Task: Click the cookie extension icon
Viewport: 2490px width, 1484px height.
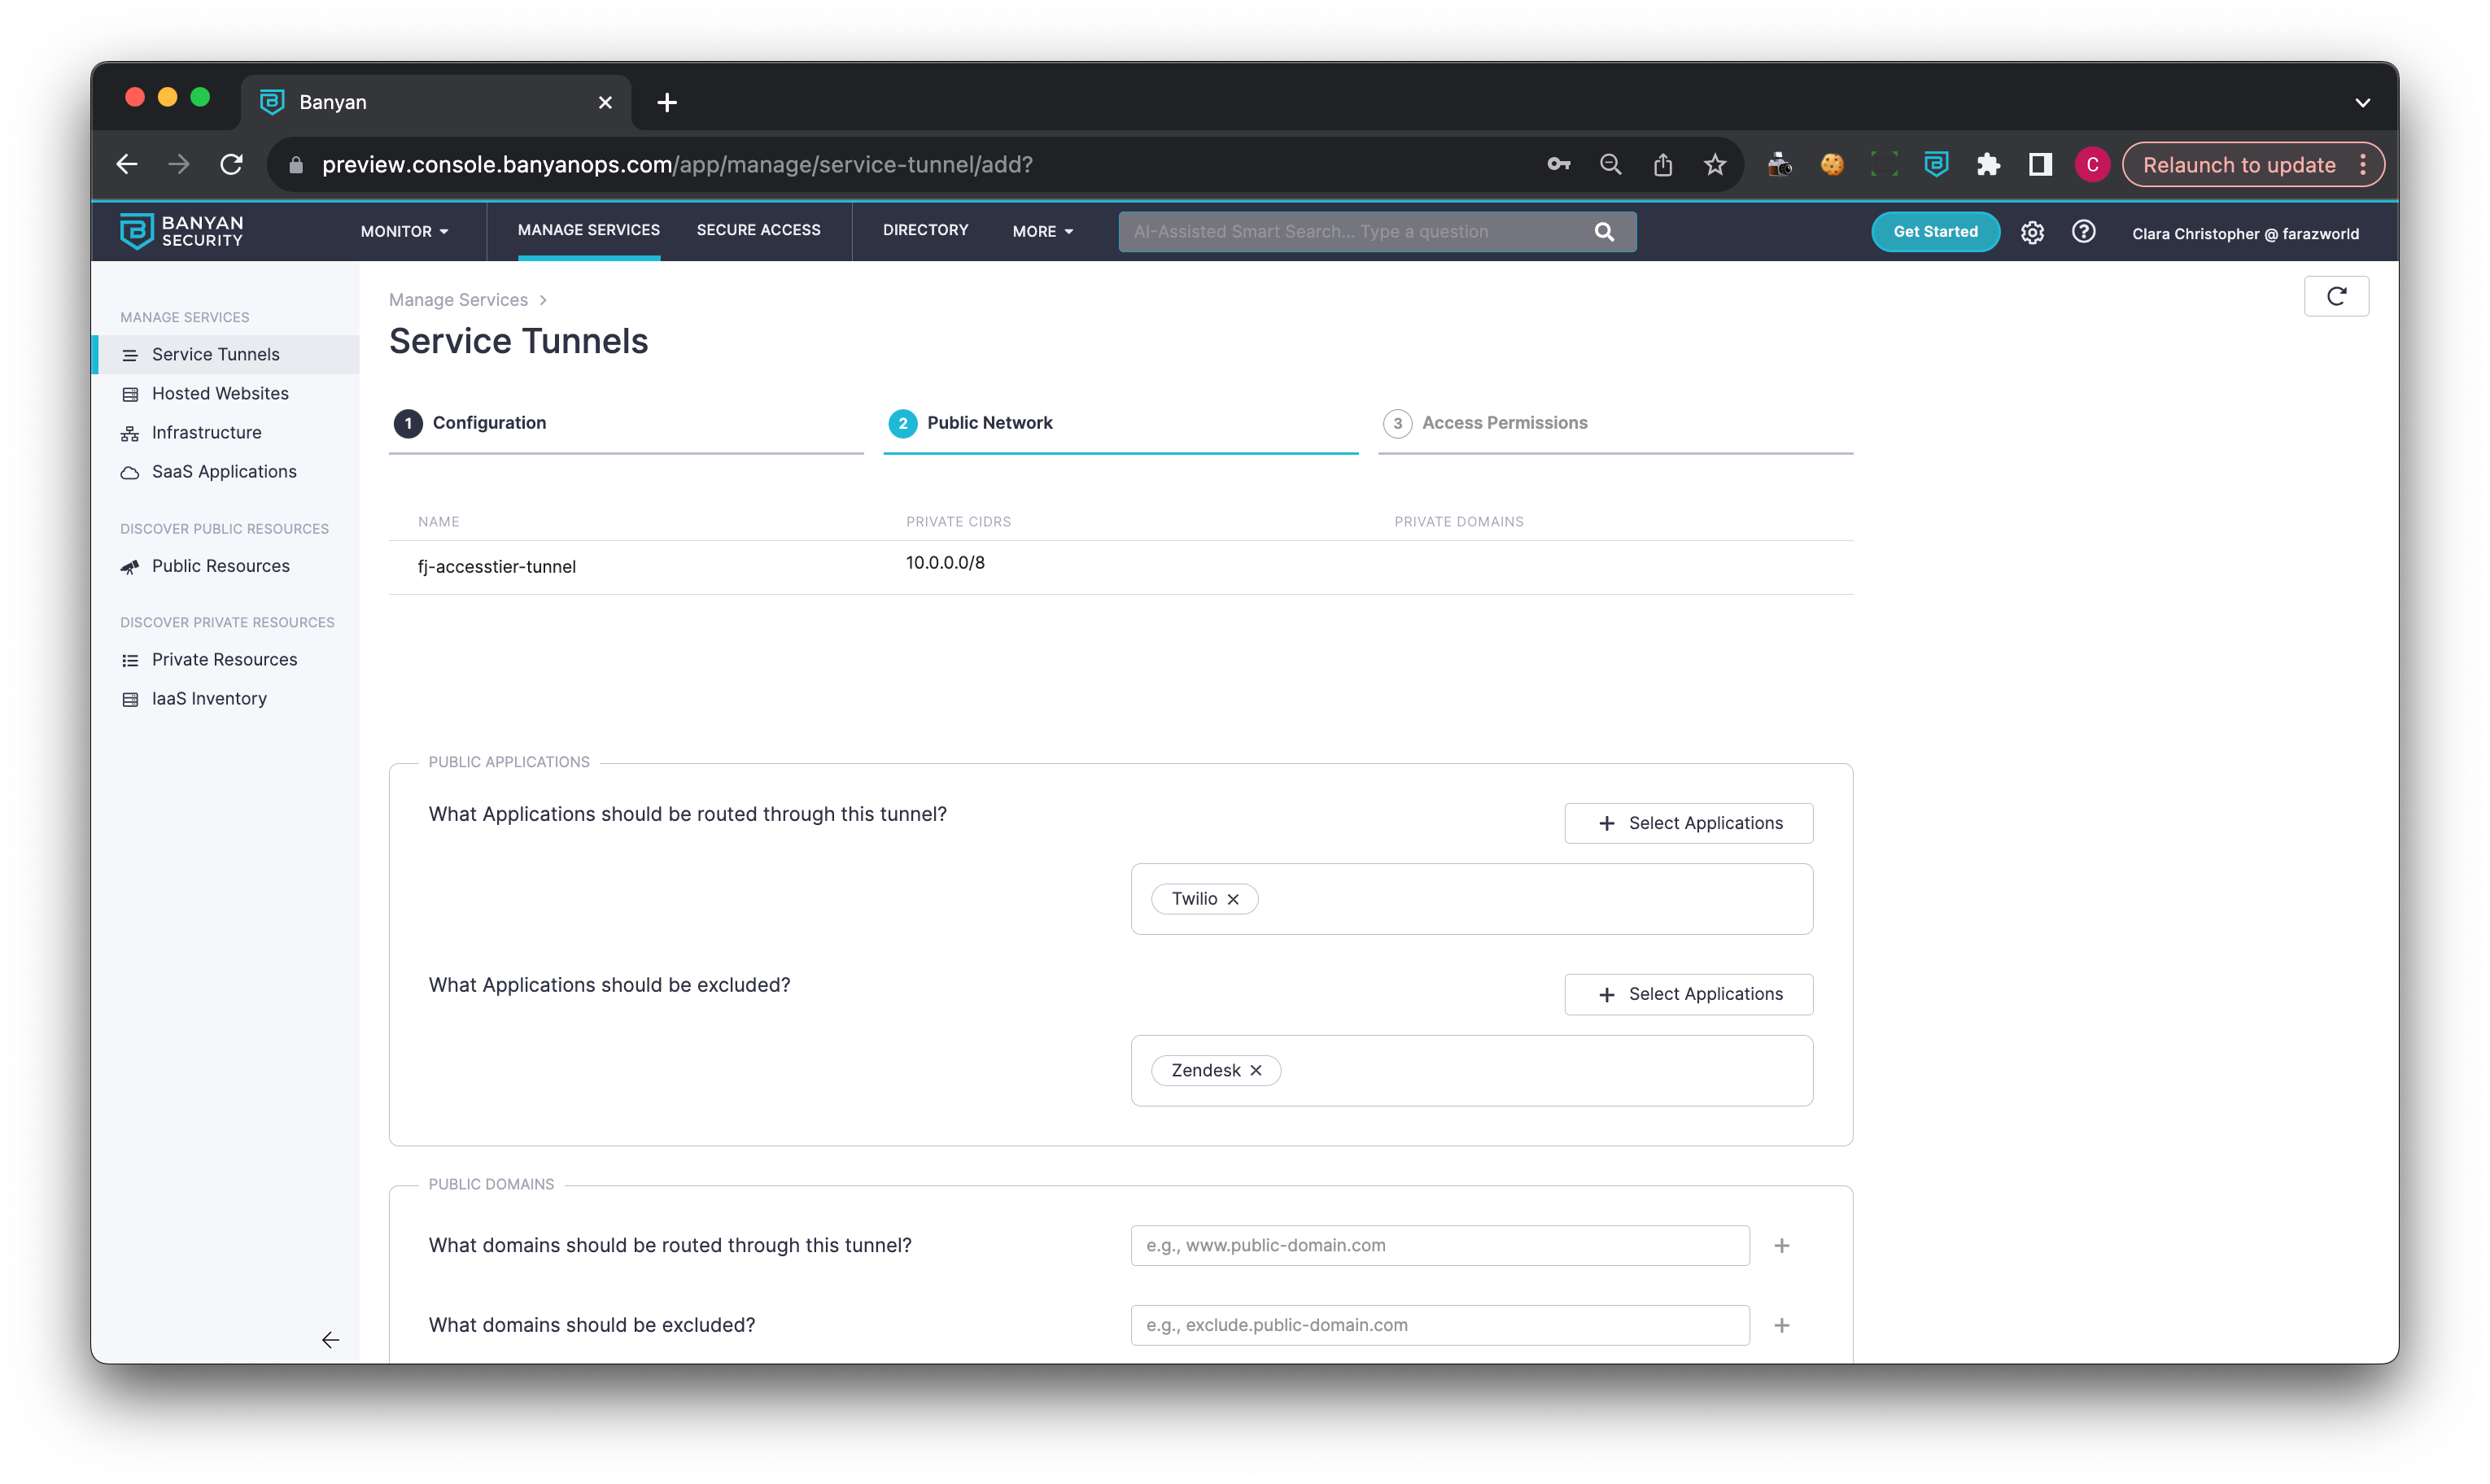Action: (1831, 164)
